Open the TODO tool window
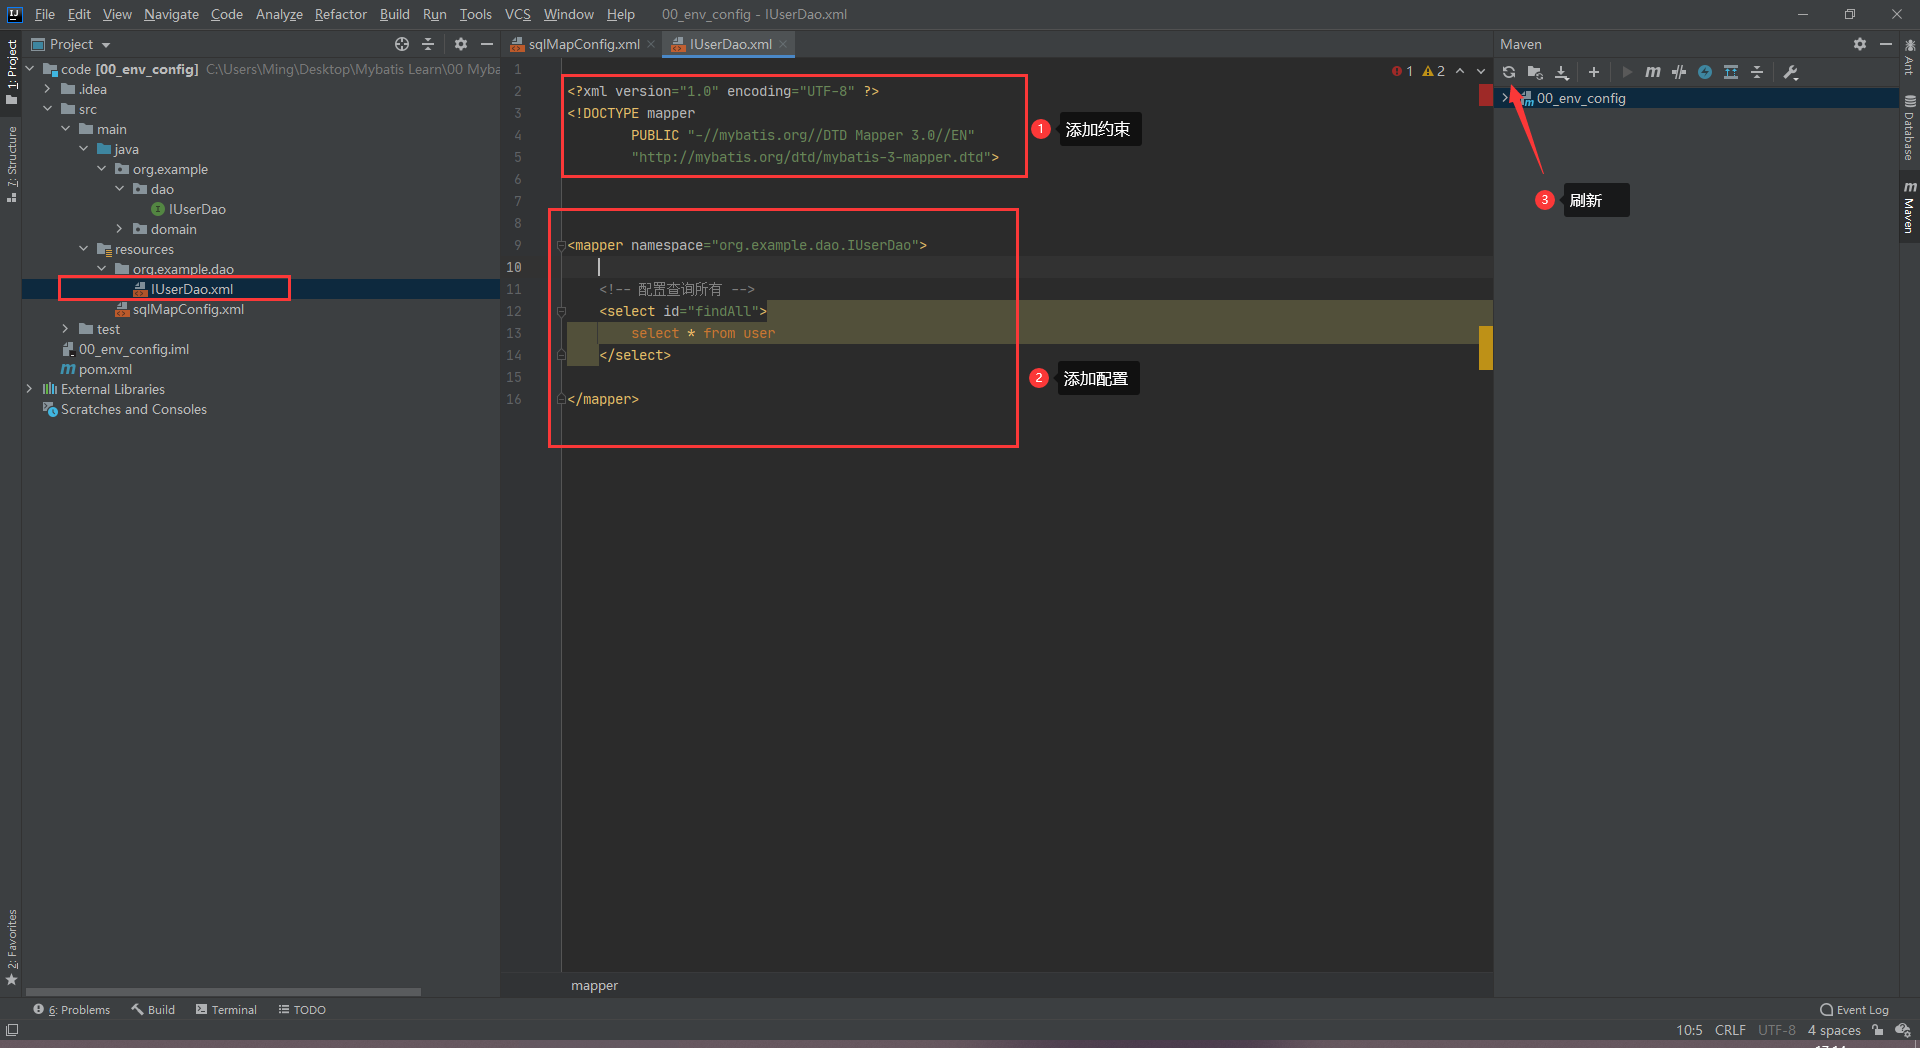The height and width of the screenshot is (1048, 1920). click(302, 1010)
